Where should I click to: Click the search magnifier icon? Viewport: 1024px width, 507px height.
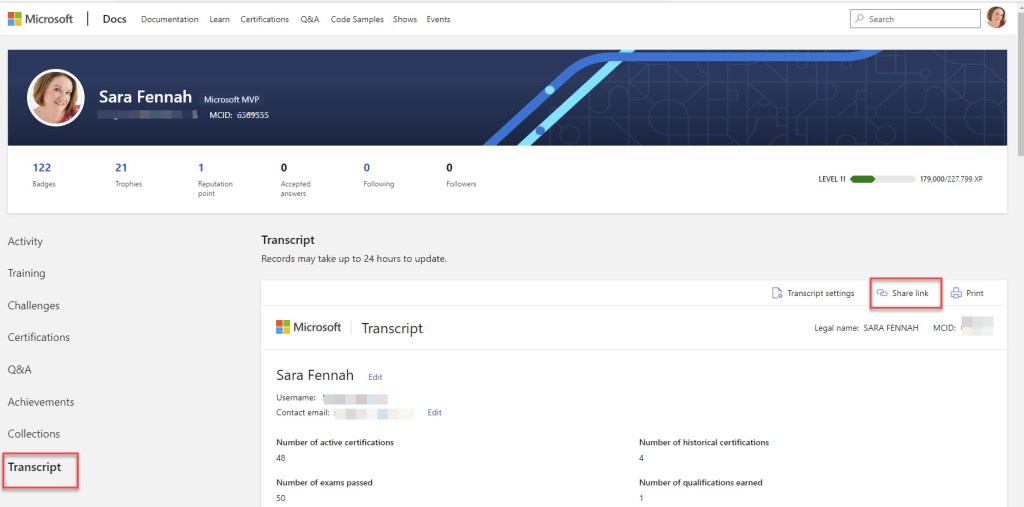tap(860, 19)
